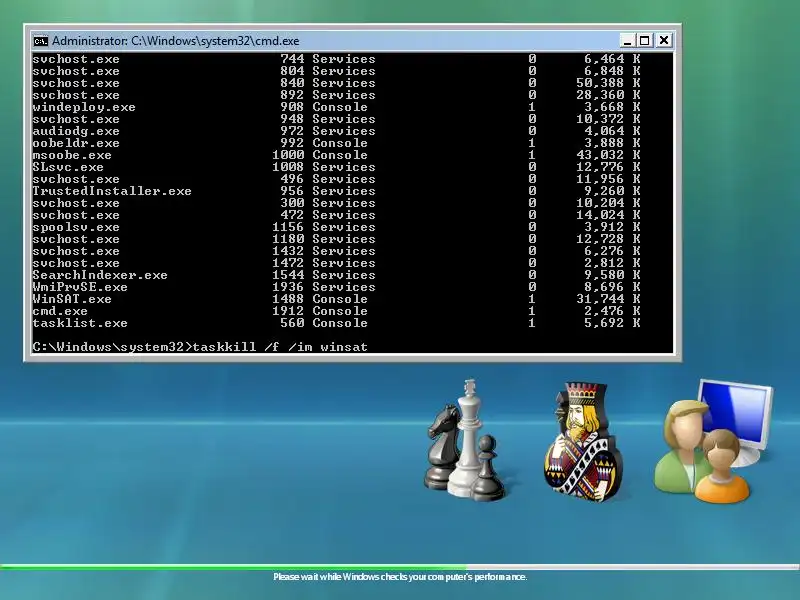Click PID 1912 of cmd.exe

(x=288, y=311)
